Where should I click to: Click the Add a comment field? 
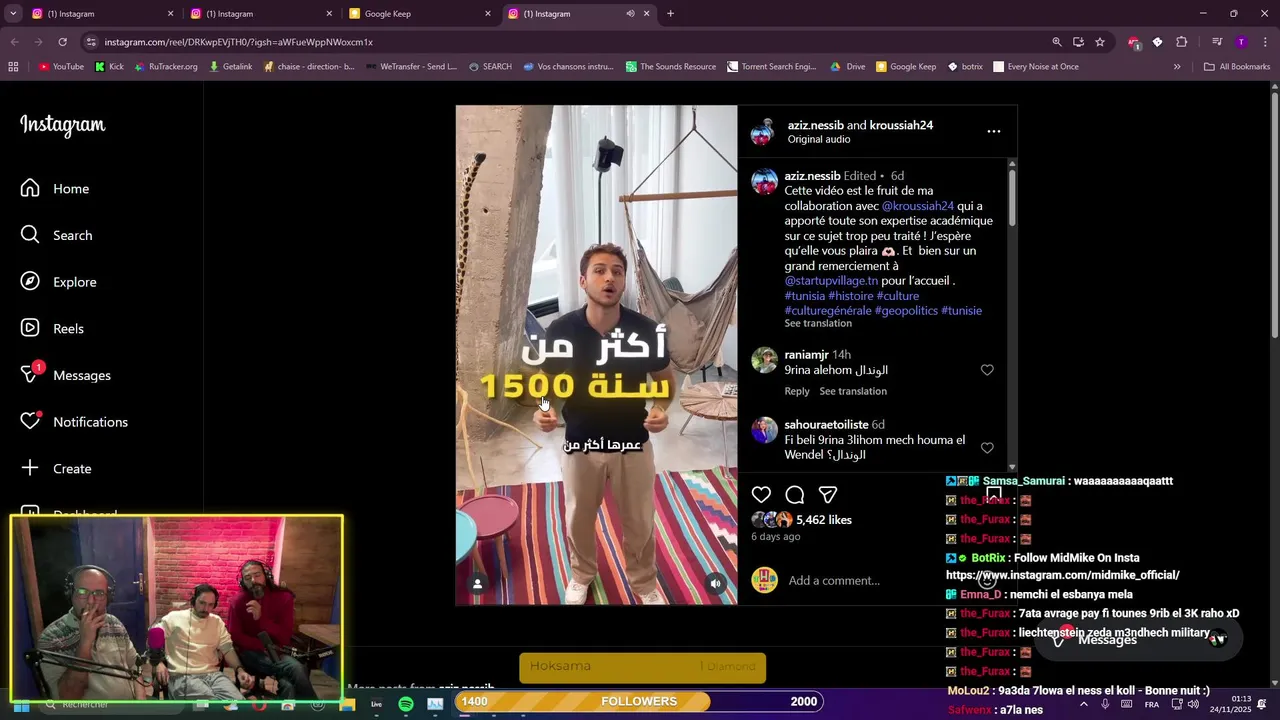tap(880, 581)
